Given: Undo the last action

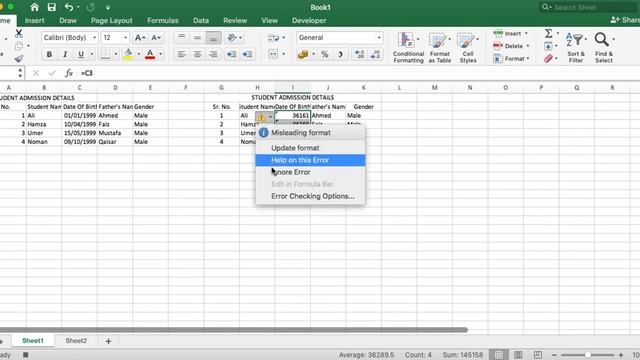Looking at the screenshot, I should point(69,7).
